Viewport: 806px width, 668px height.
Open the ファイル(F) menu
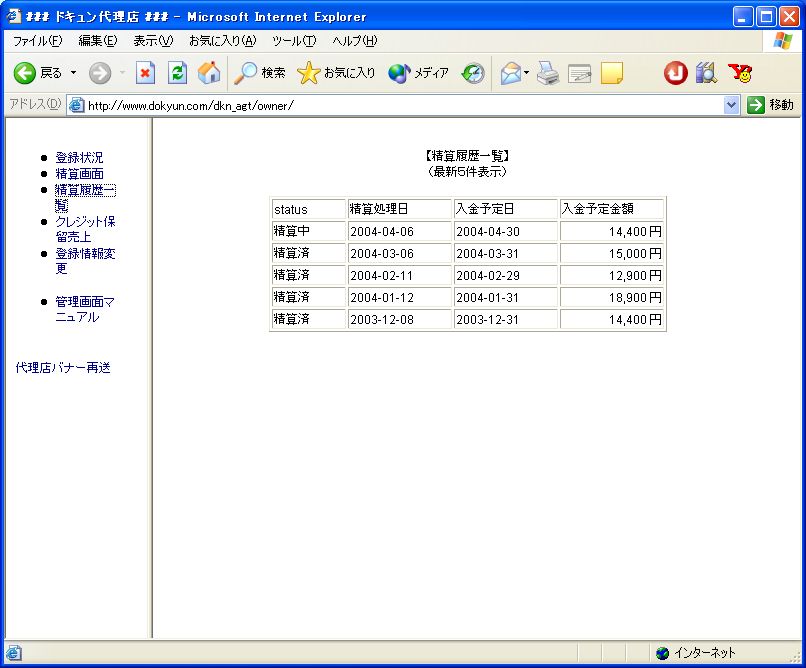[x=38, y=41]
